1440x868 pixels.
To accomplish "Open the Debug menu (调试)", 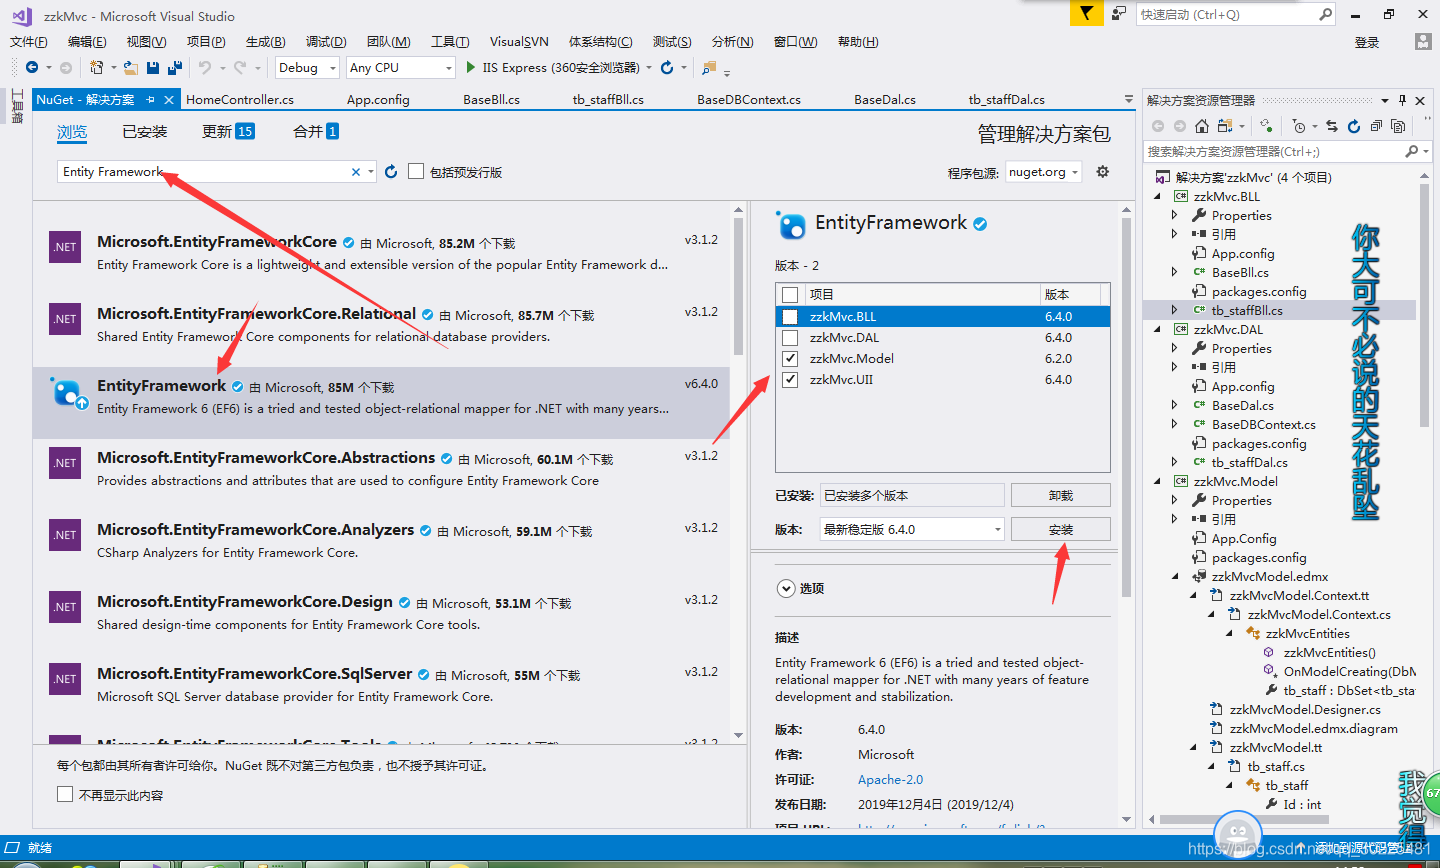I will (326, 41).
